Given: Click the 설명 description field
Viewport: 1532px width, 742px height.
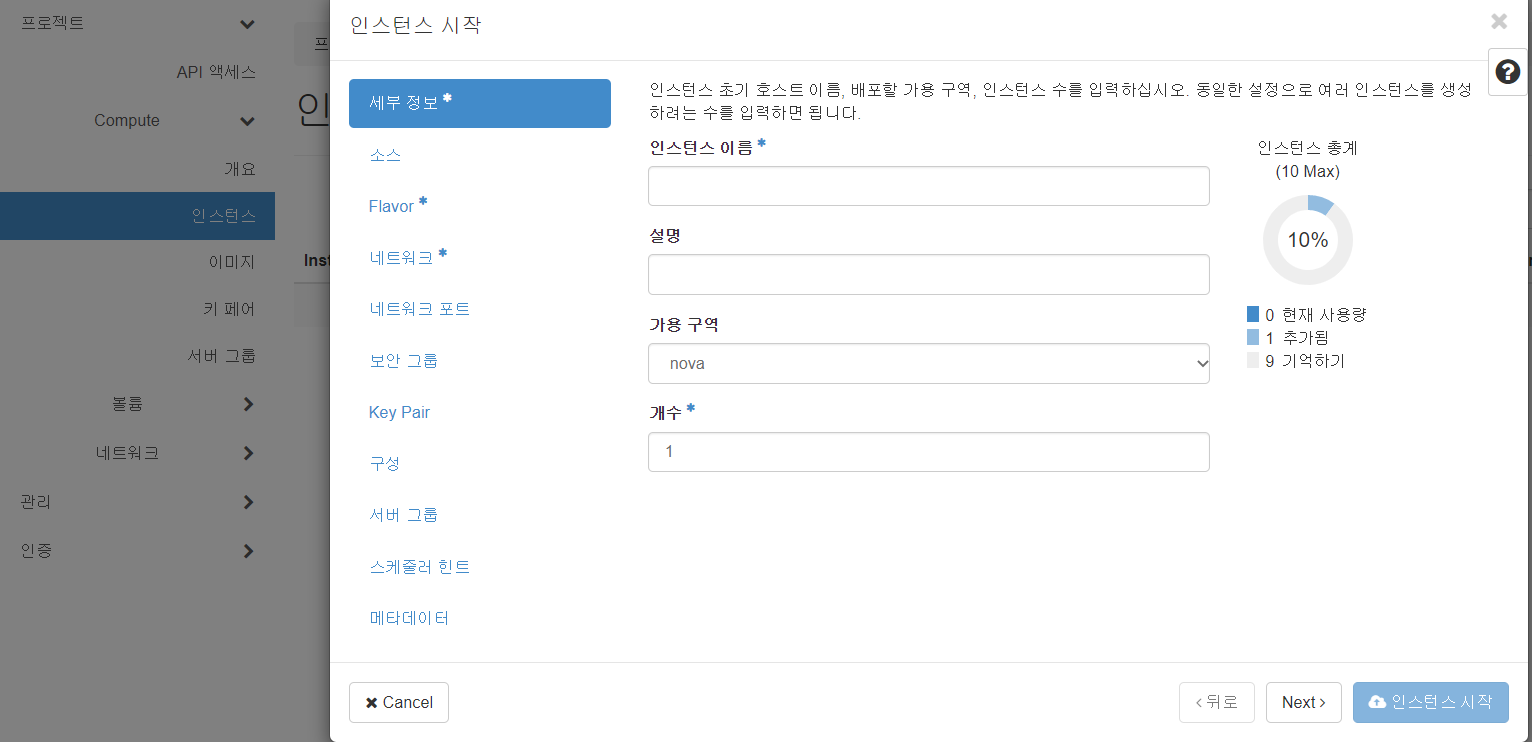Looking at the screenshot, I should pyautogui.click(x=929, y=274).
